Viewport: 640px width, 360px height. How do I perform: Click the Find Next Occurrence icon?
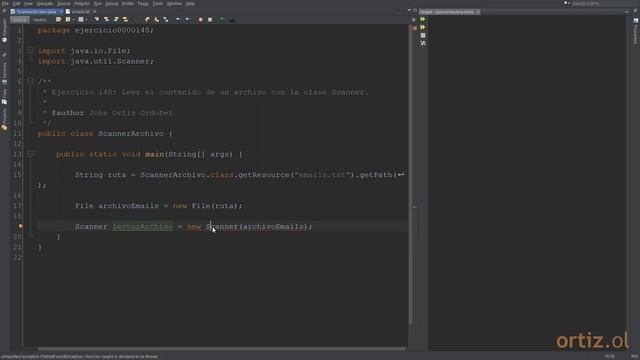[116, 20]
